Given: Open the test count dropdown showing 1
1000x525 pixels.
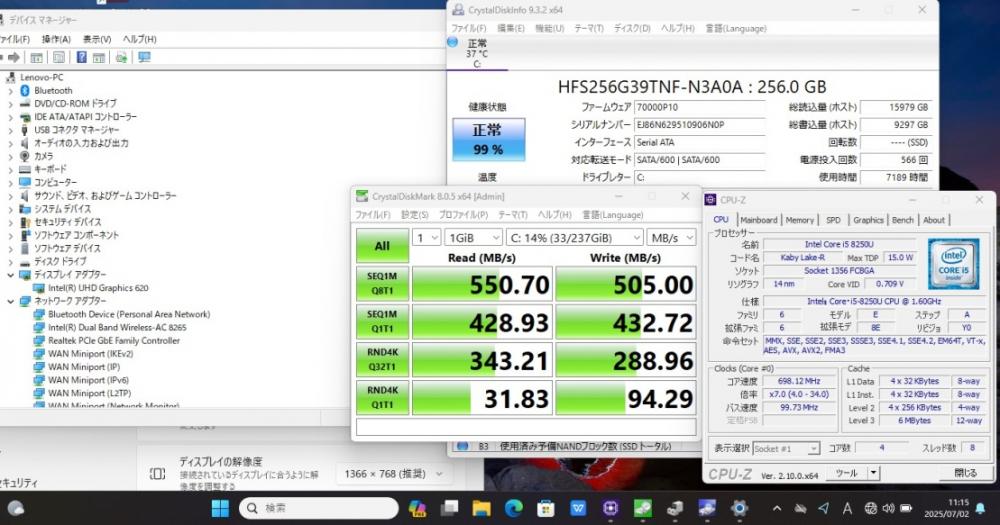Looking at the screenshot, I should [426, 238].
